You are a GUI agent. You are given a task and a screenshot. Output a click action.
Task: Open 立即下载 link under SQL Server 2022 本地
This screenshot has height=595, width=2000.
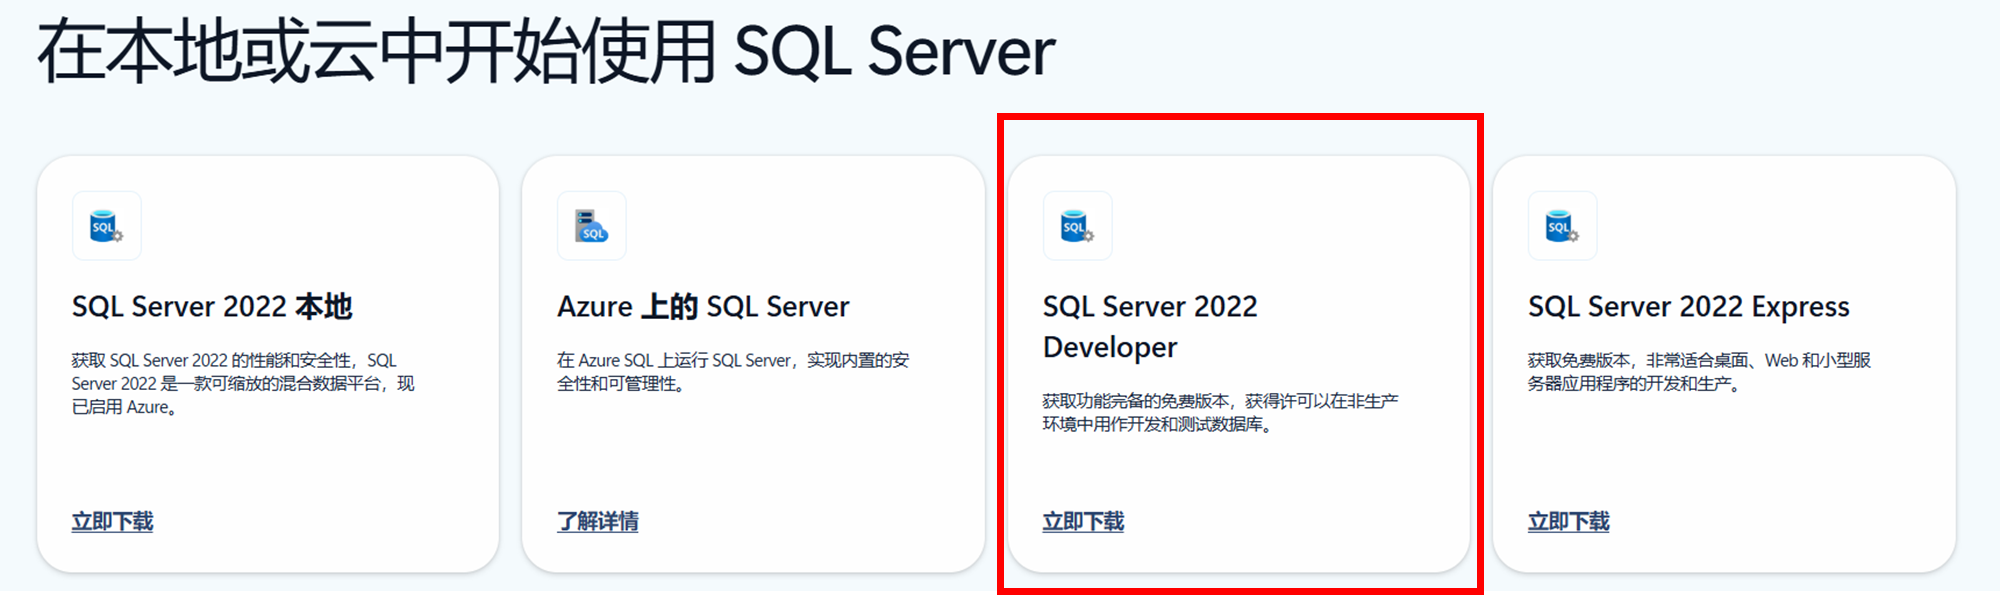point(112,521)
